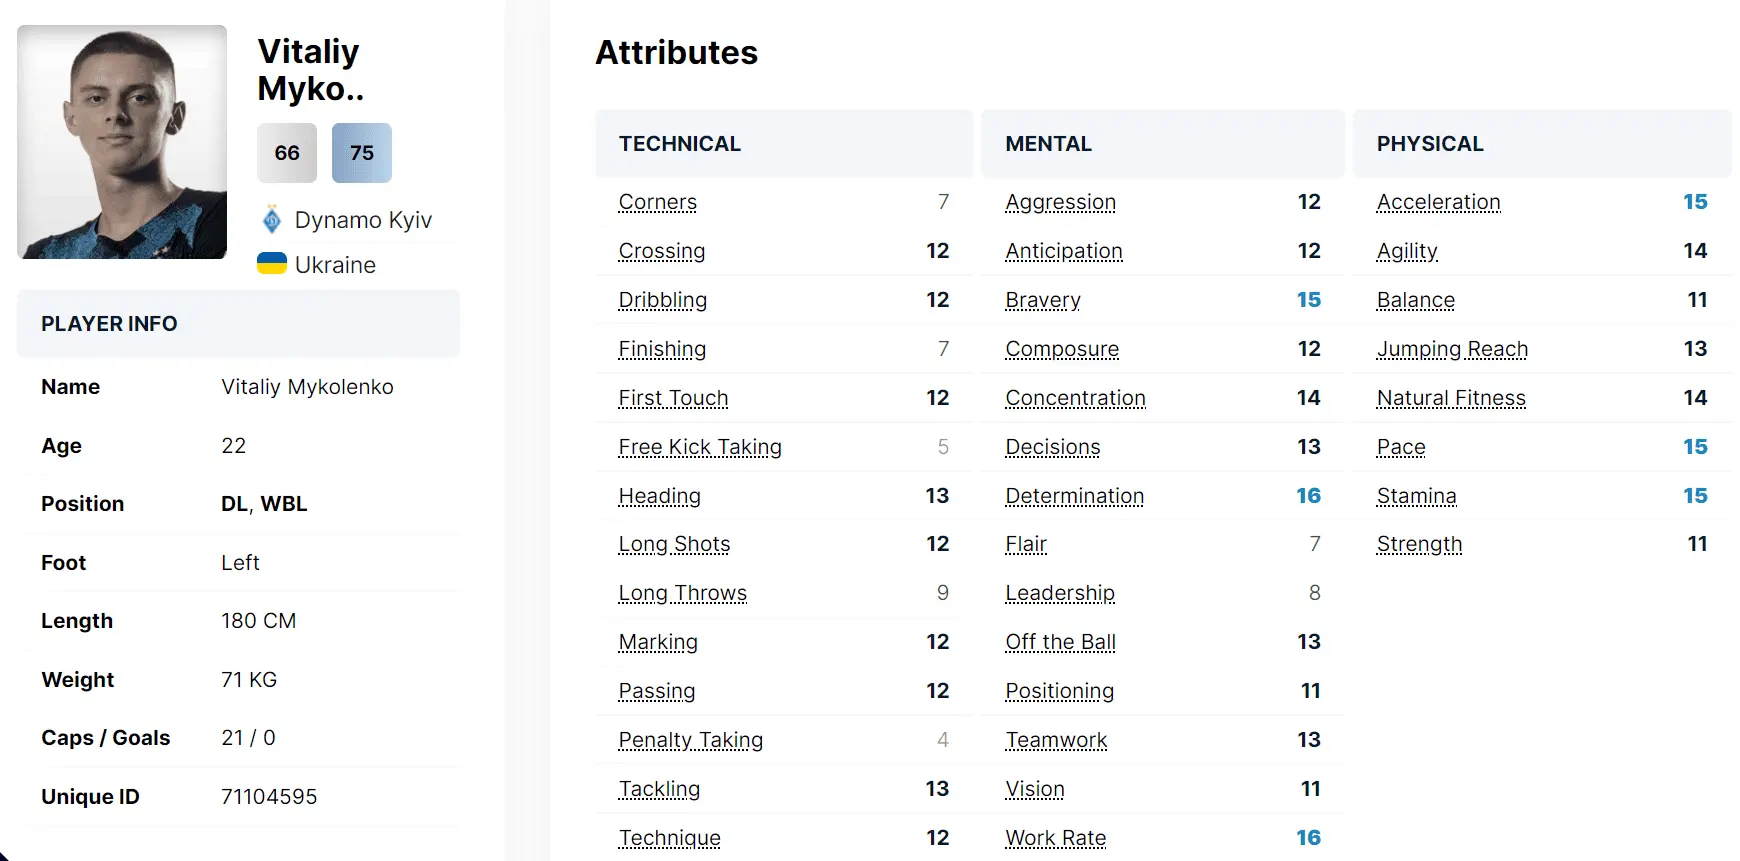Viewport: 1740px width, 861px height.
Task: Open Vitaliy Mykolenko's player photo
Action: click(x=122, y=142)
